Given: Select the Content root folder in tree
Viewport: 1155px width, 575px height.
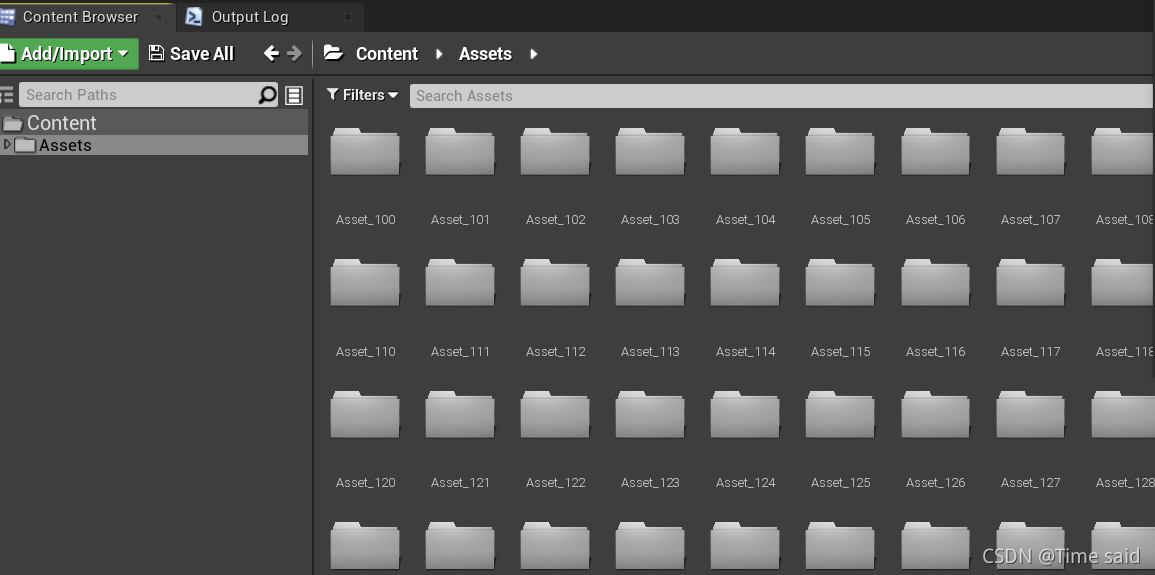Looking at the screenshot, I should click(x=154, y=123).
